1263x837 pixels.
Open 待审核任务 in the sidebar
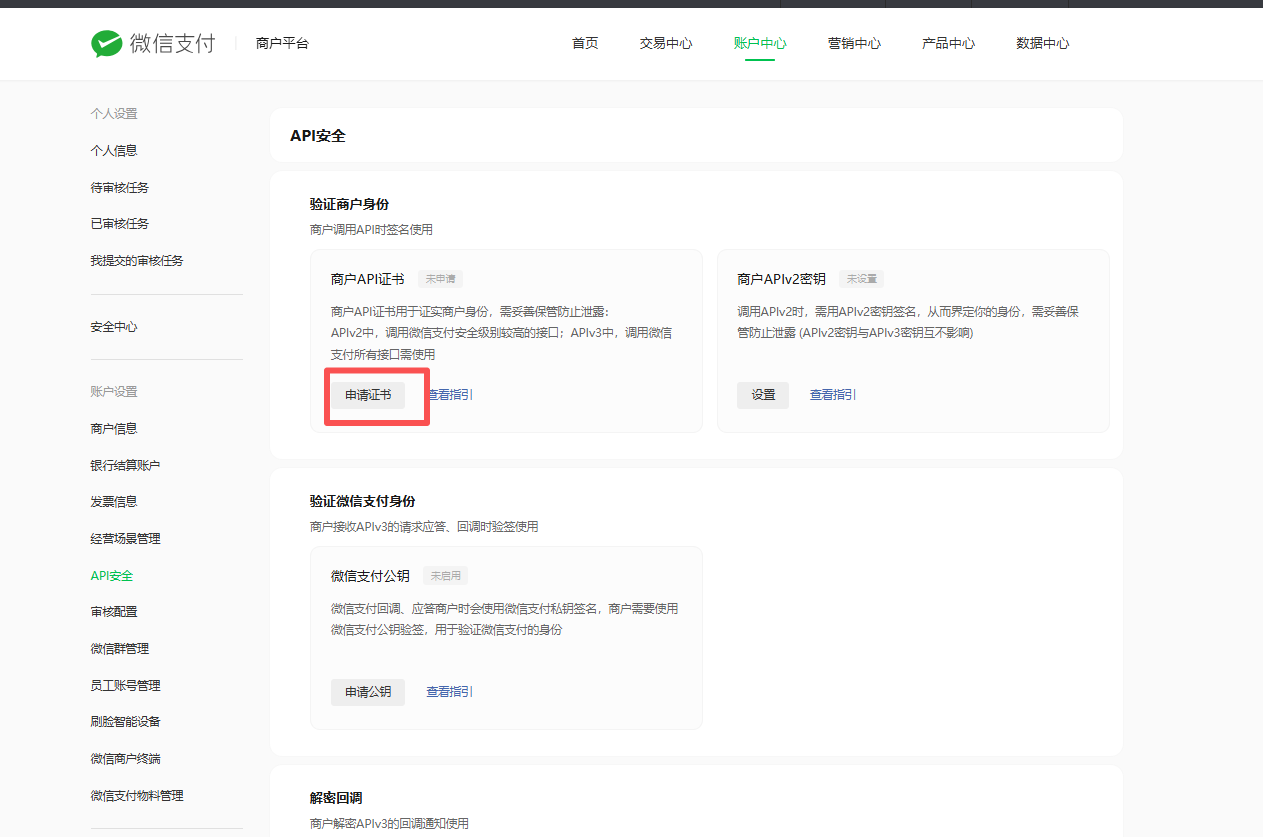119,188
